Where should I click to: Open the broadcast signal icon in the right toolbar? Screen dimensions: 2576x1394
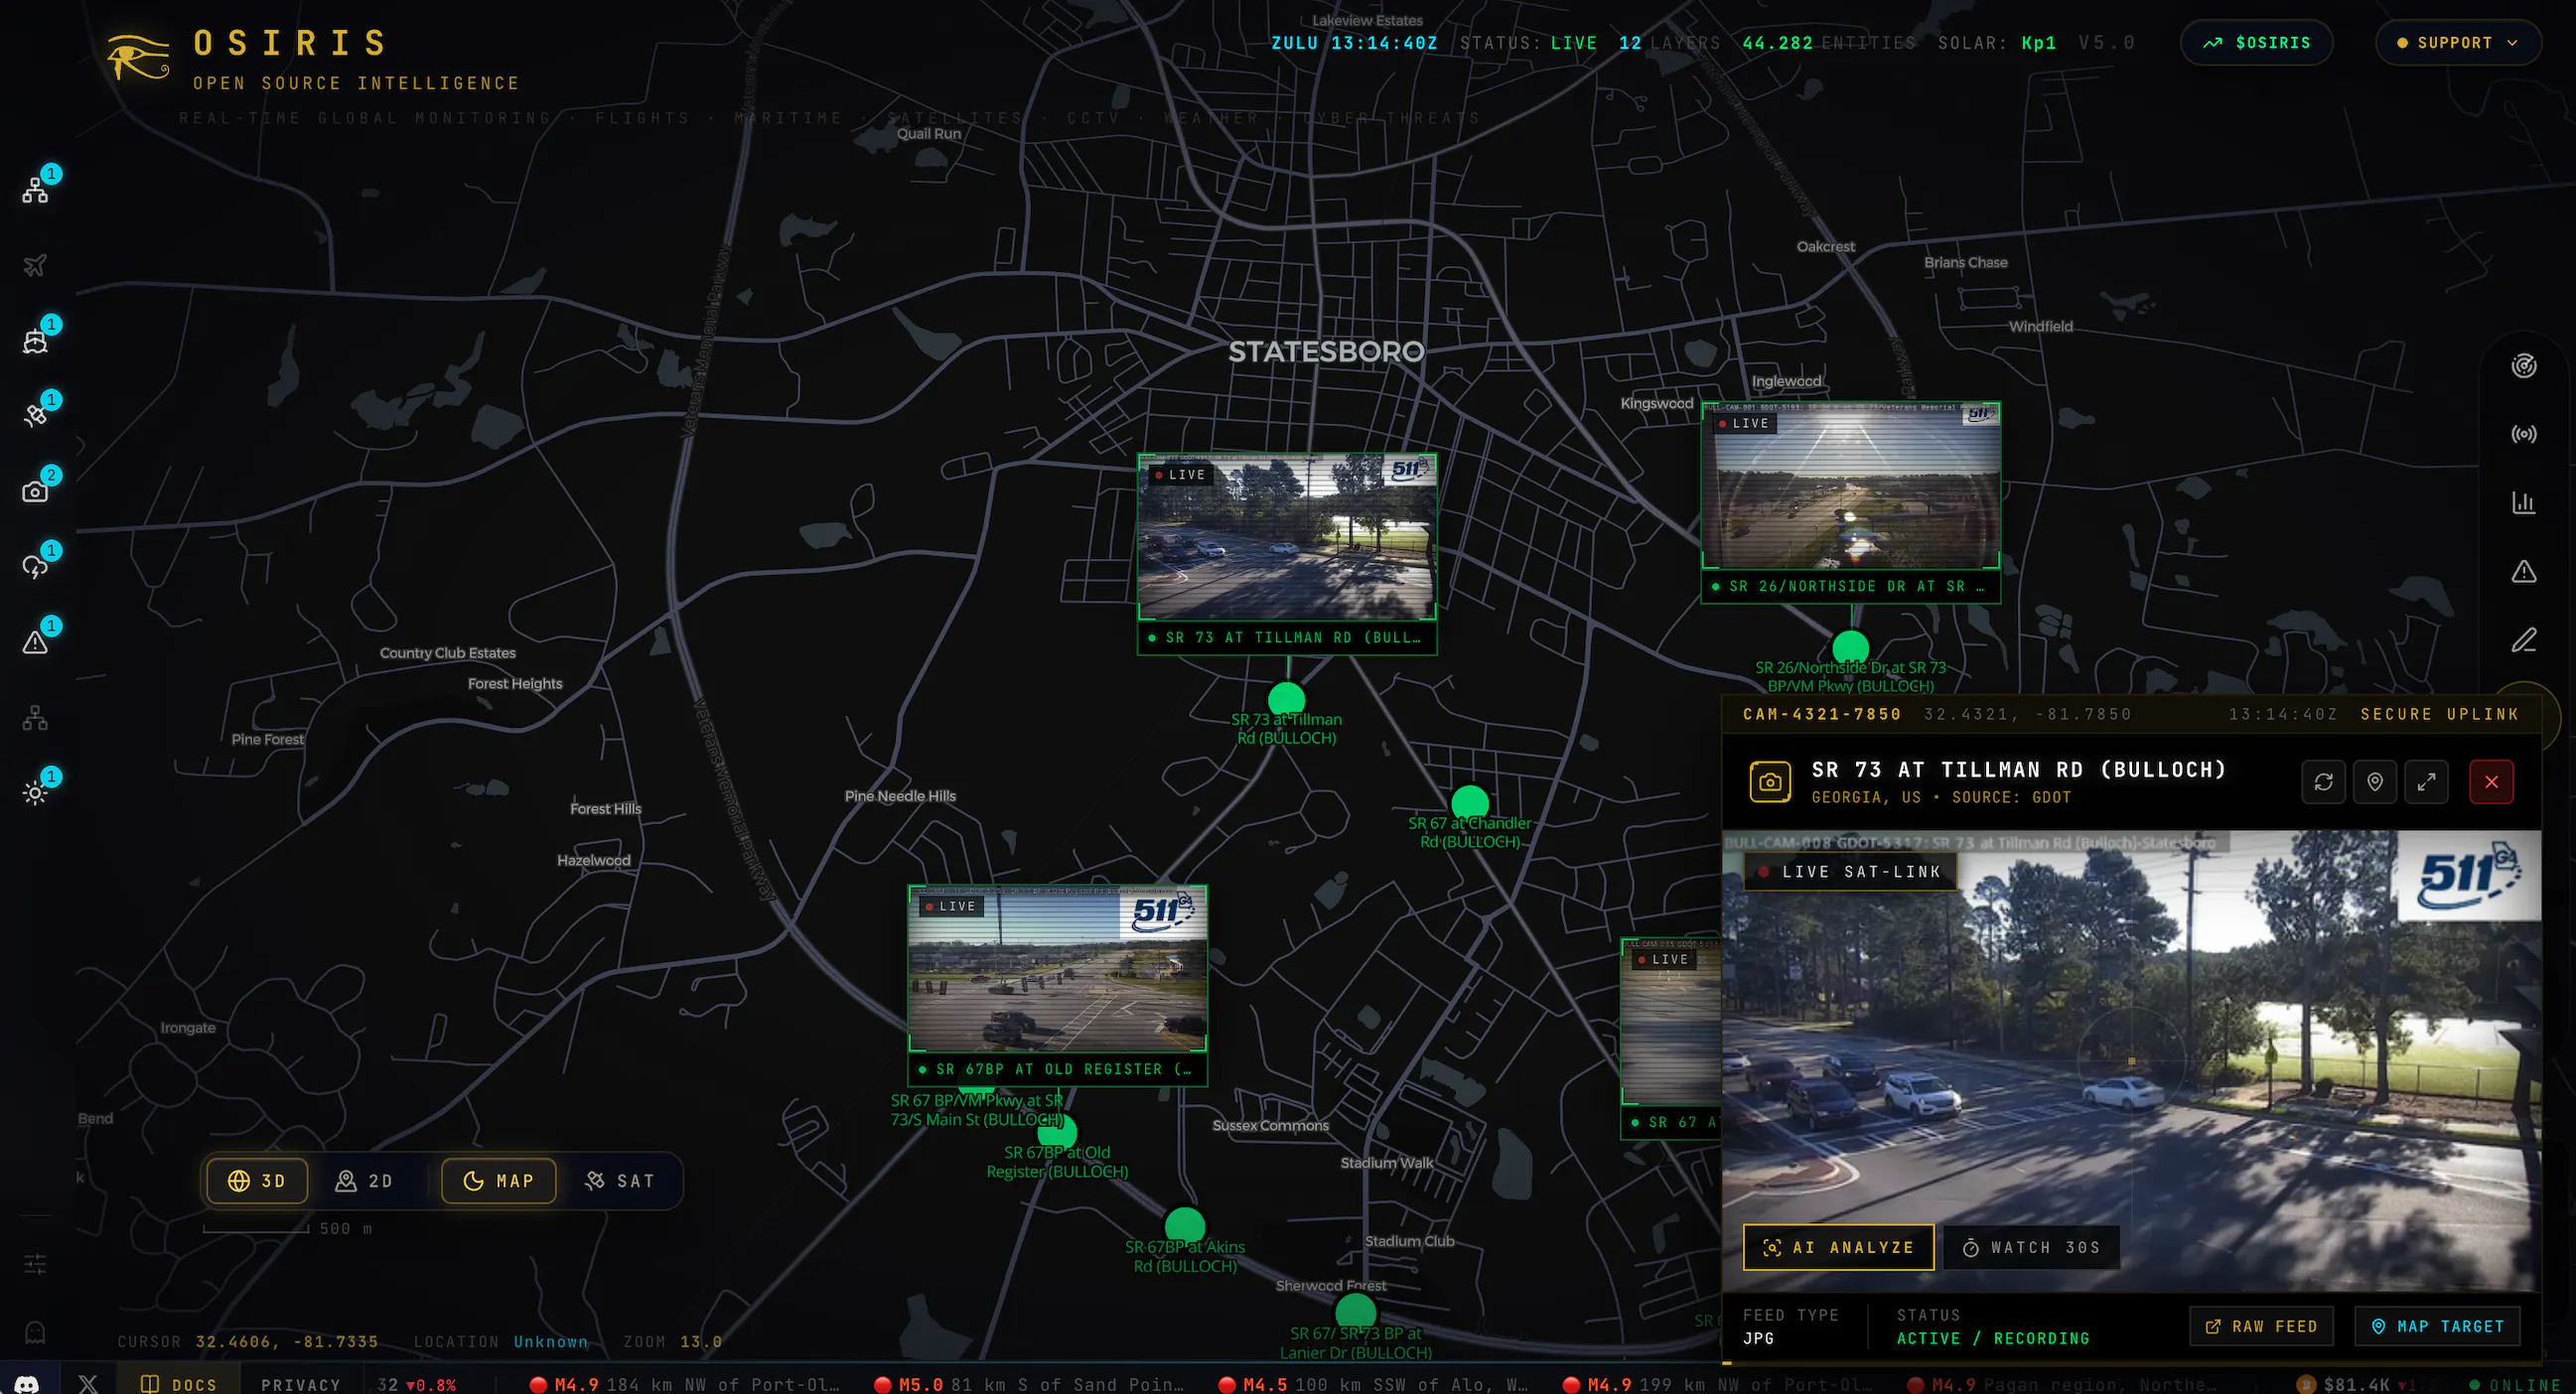tap(2524, 434)
